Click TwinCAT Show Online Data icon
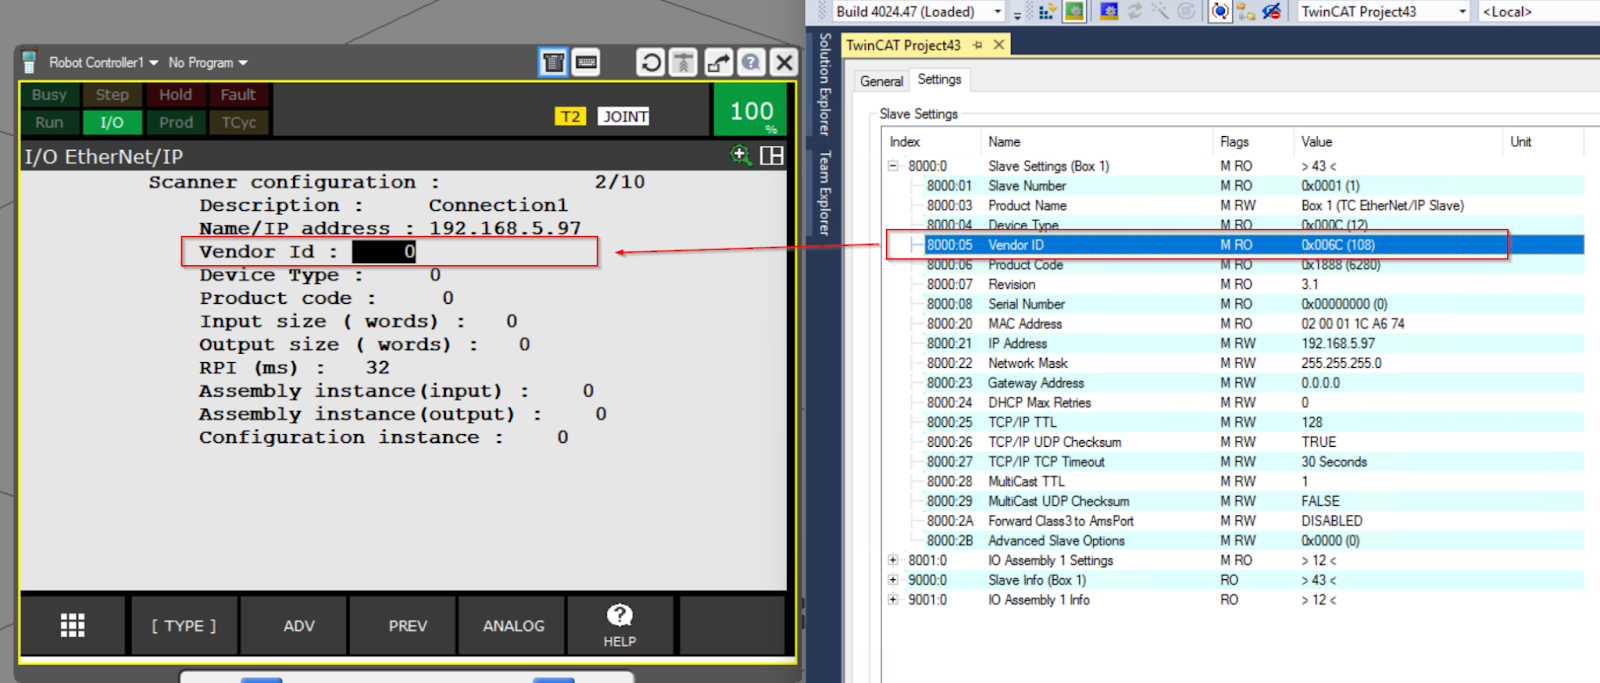This screenshot has width=1600, height=683. point(1220,11)
